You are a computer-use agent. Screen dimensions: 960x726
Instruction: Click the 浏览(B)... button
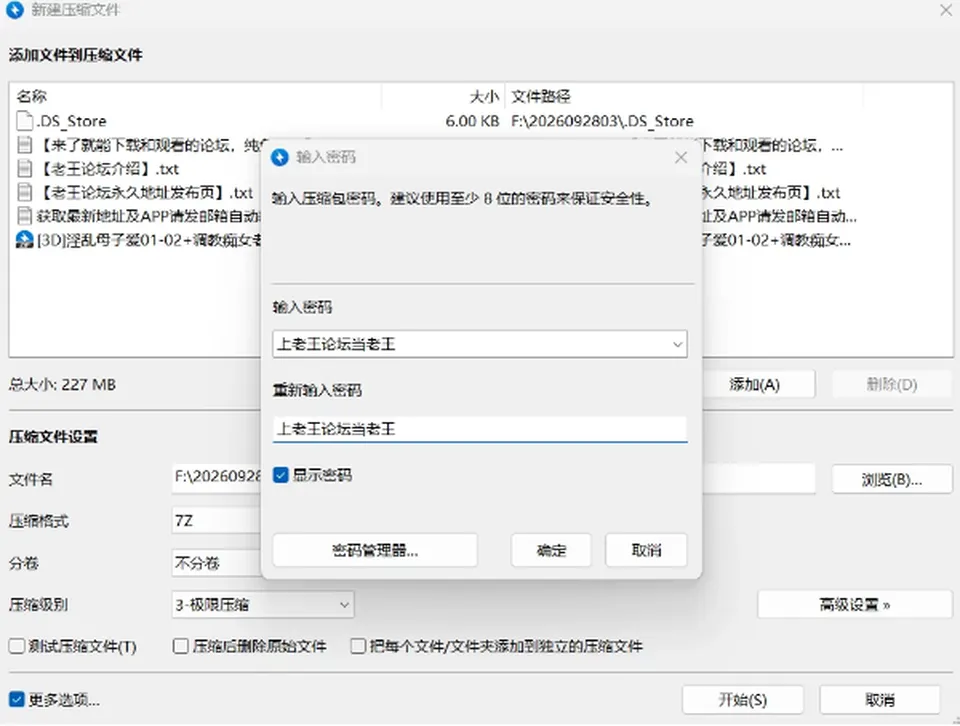892,479
